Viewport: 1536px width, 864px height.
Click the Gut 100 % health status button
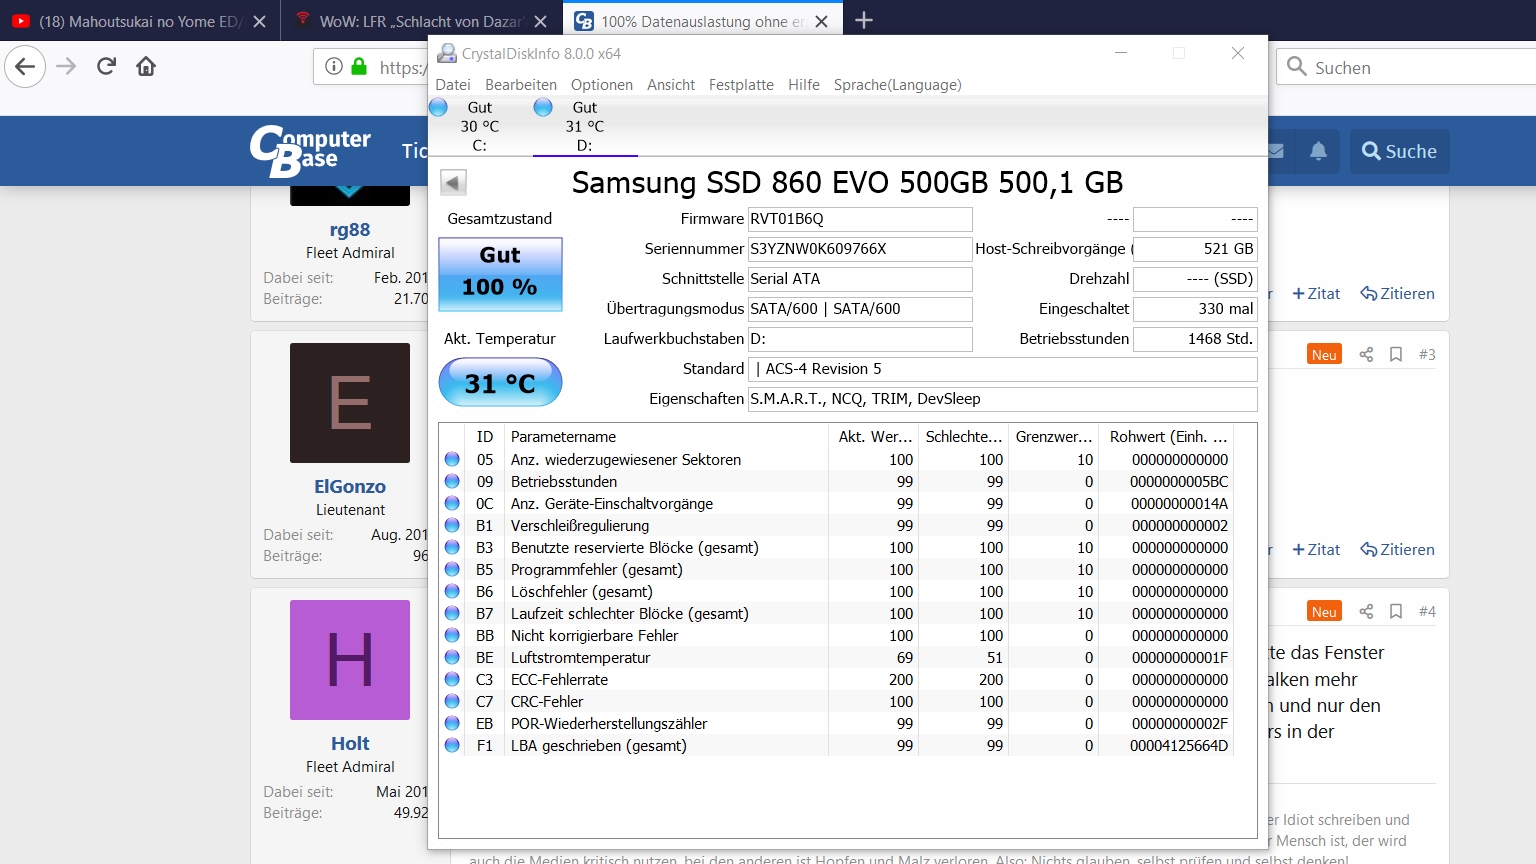pyautogui.click(x=500, y=273)
